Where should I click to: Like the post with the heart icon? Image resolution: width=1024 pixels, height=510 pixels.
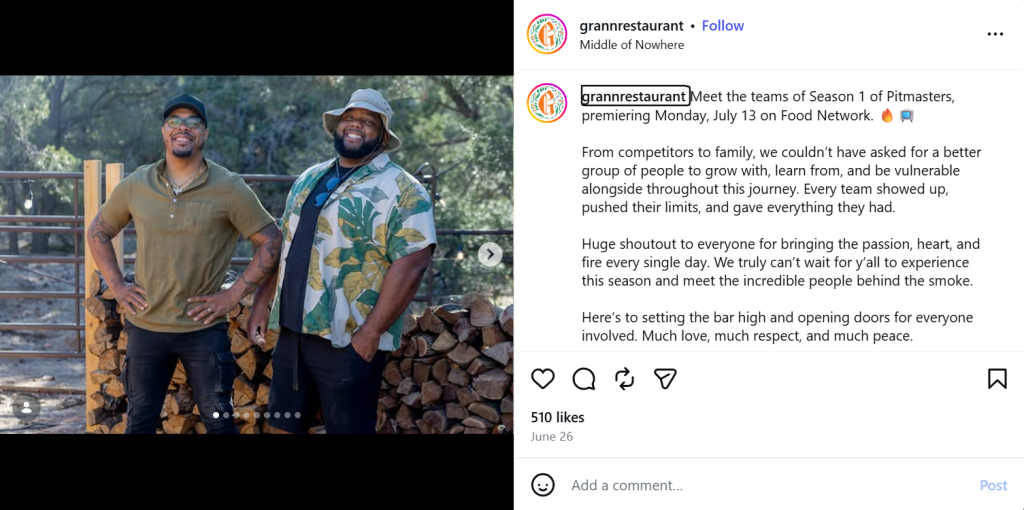543,379
